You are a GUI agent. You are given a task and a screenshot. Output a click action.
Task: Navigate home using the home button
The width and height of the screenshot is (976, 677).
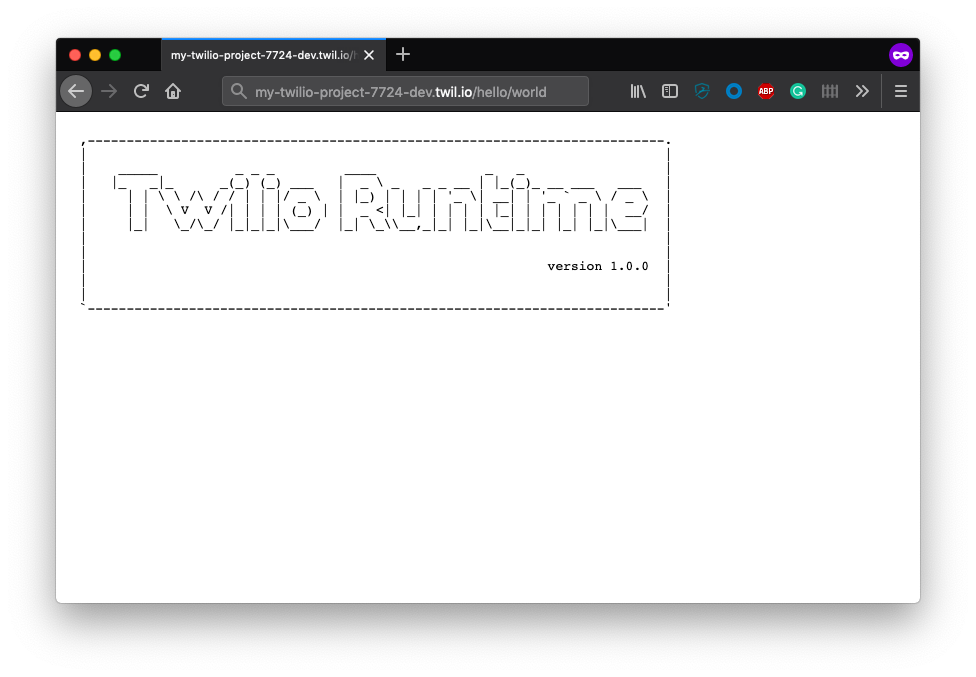[x=172, y=91]
